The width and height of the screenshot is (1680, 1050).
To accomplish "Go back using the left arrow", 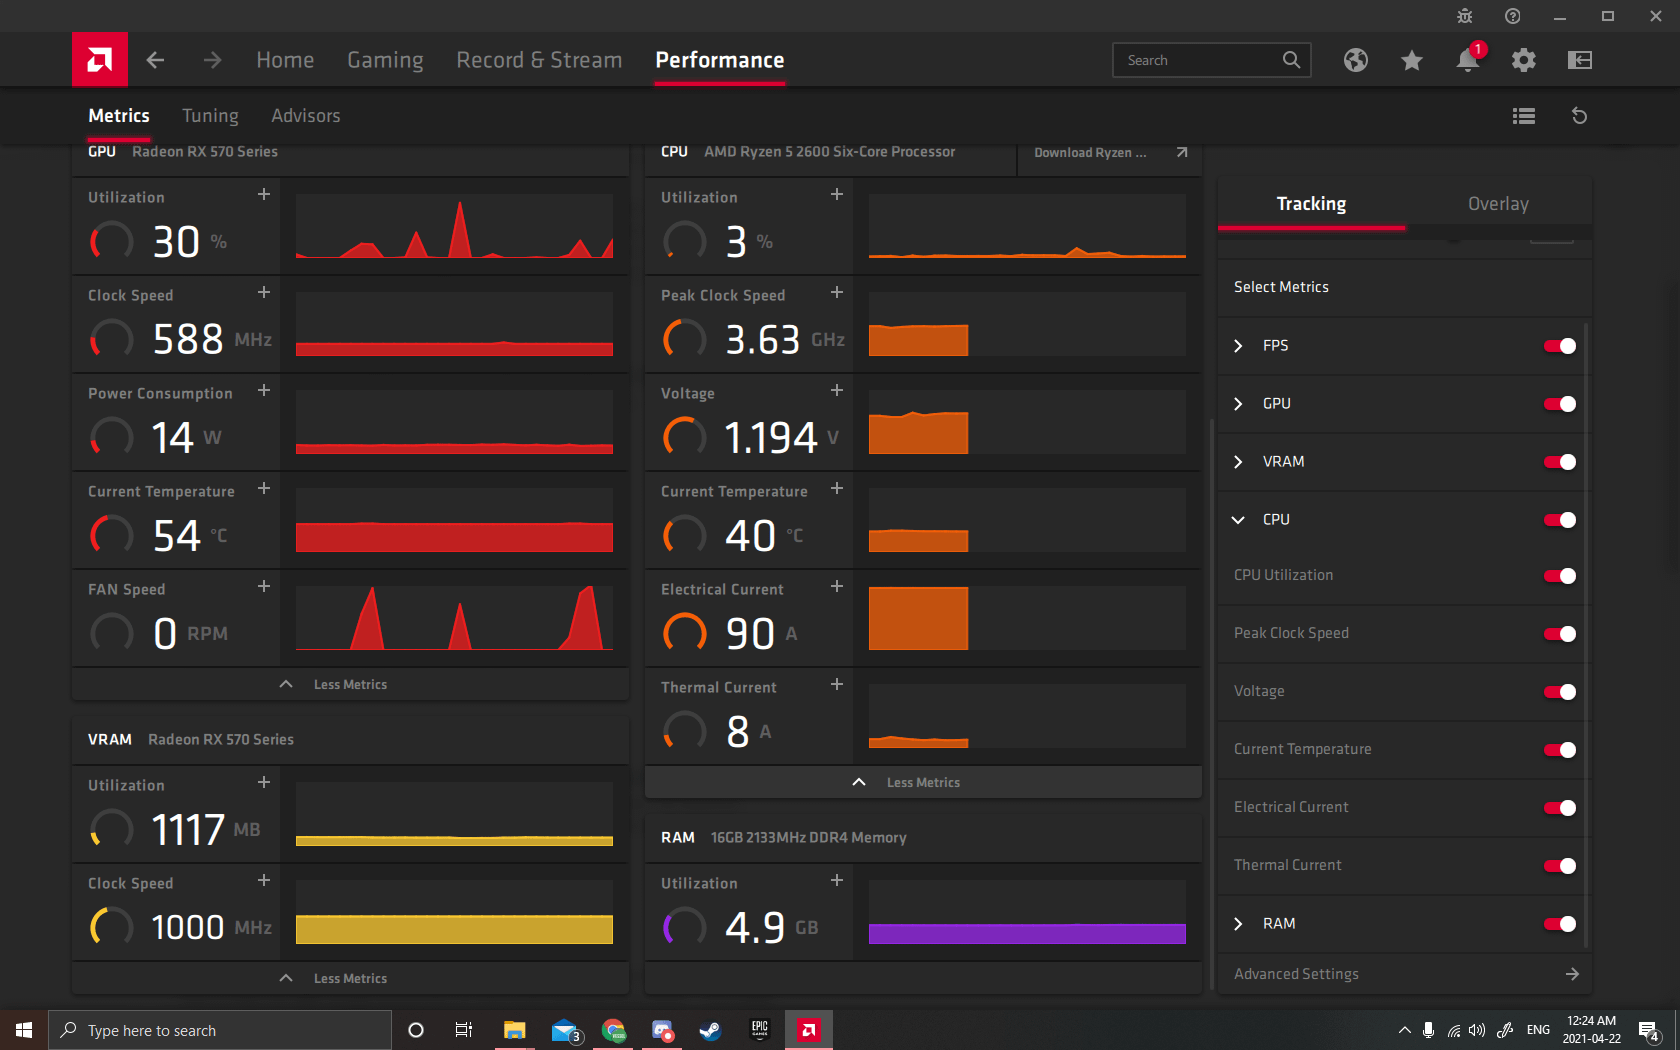I will (x=155, y=60).
